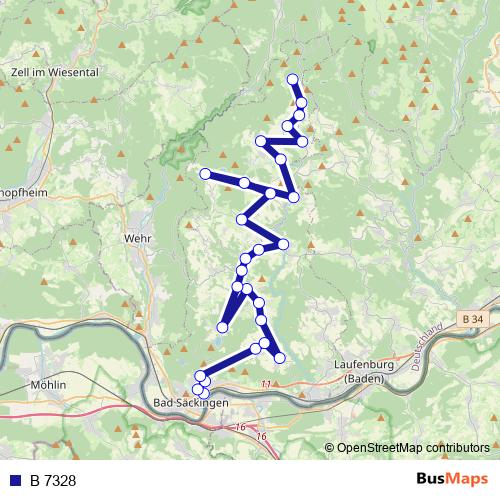Click the B 34 road shield
This screenshot has height=500, width=500.
[x=473, y=319]
